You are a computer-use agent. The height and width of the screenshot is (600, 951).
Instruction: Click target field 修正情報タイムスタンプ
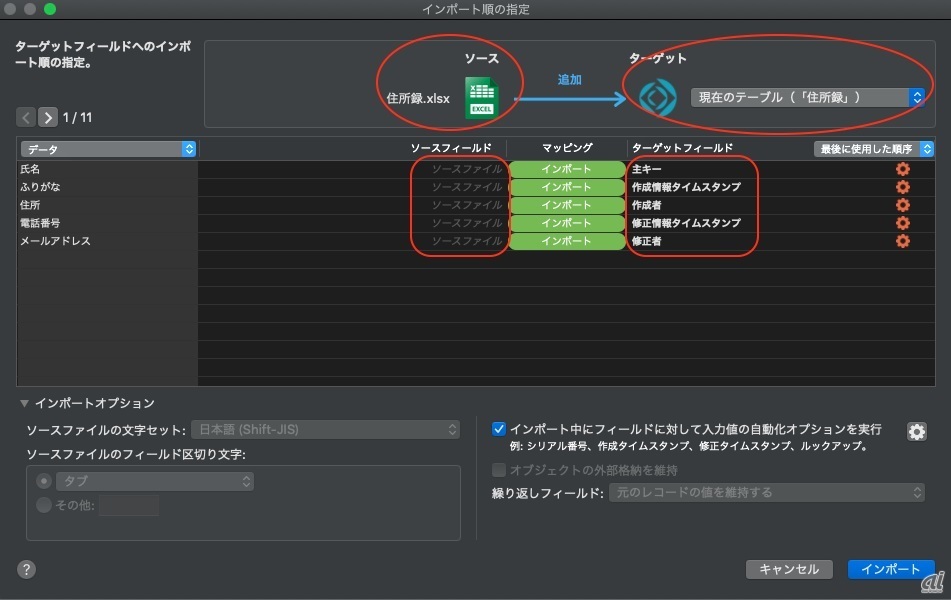coord(686,223)
